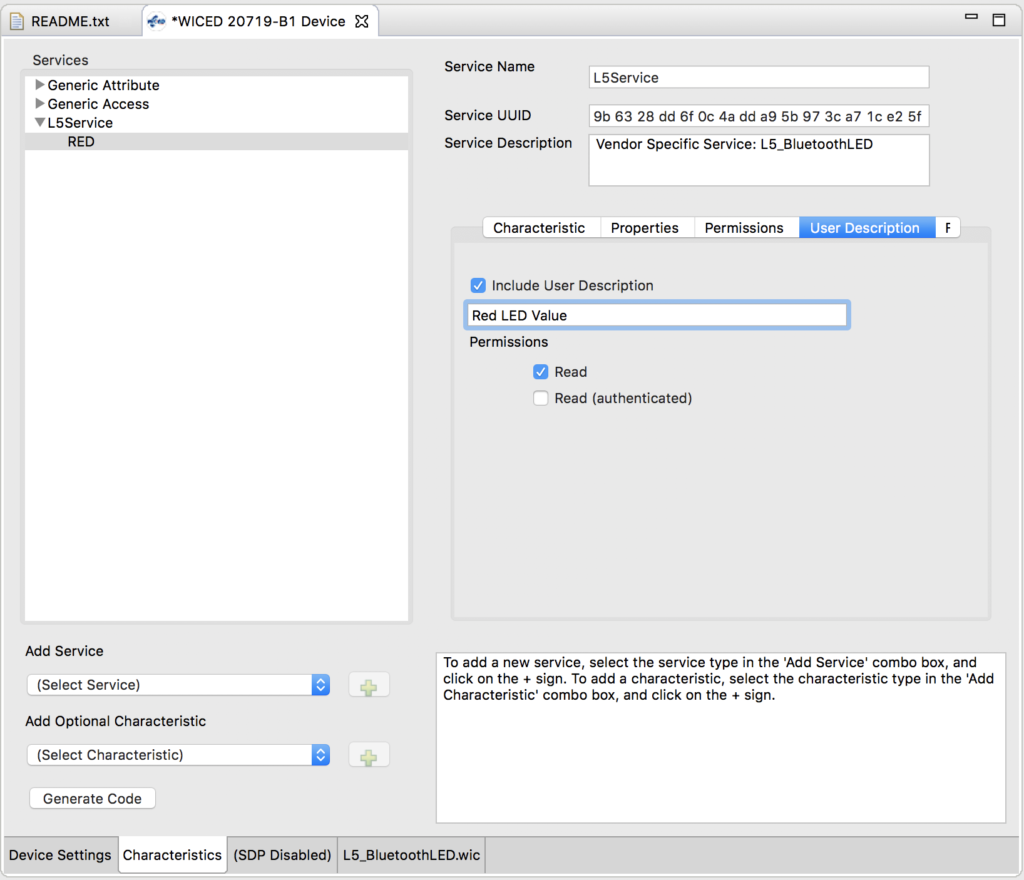Select the RED characteristic in the tree
Image resolution: width=1024 pixels, height=880 pixels.
click(x=81, y=142)
